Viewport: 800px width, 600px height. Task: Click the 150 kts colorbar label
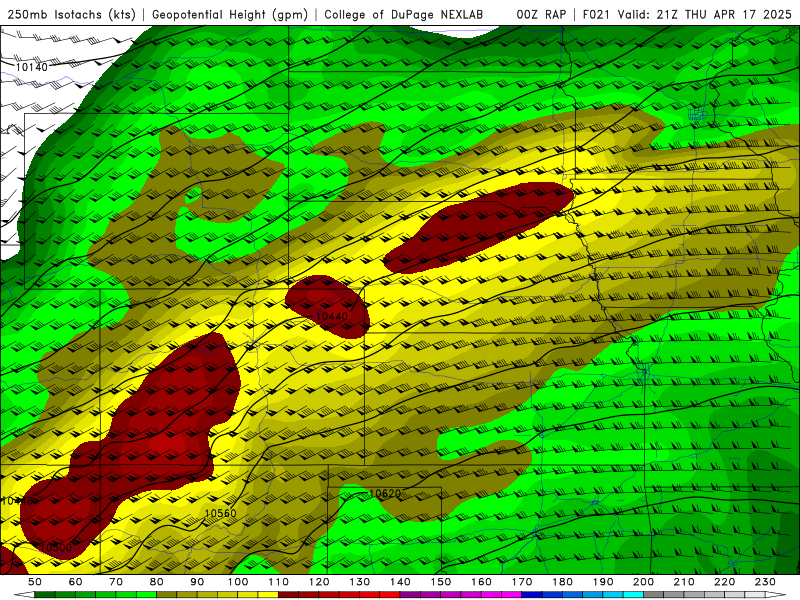pyautogui.click(x=441, y=582)
